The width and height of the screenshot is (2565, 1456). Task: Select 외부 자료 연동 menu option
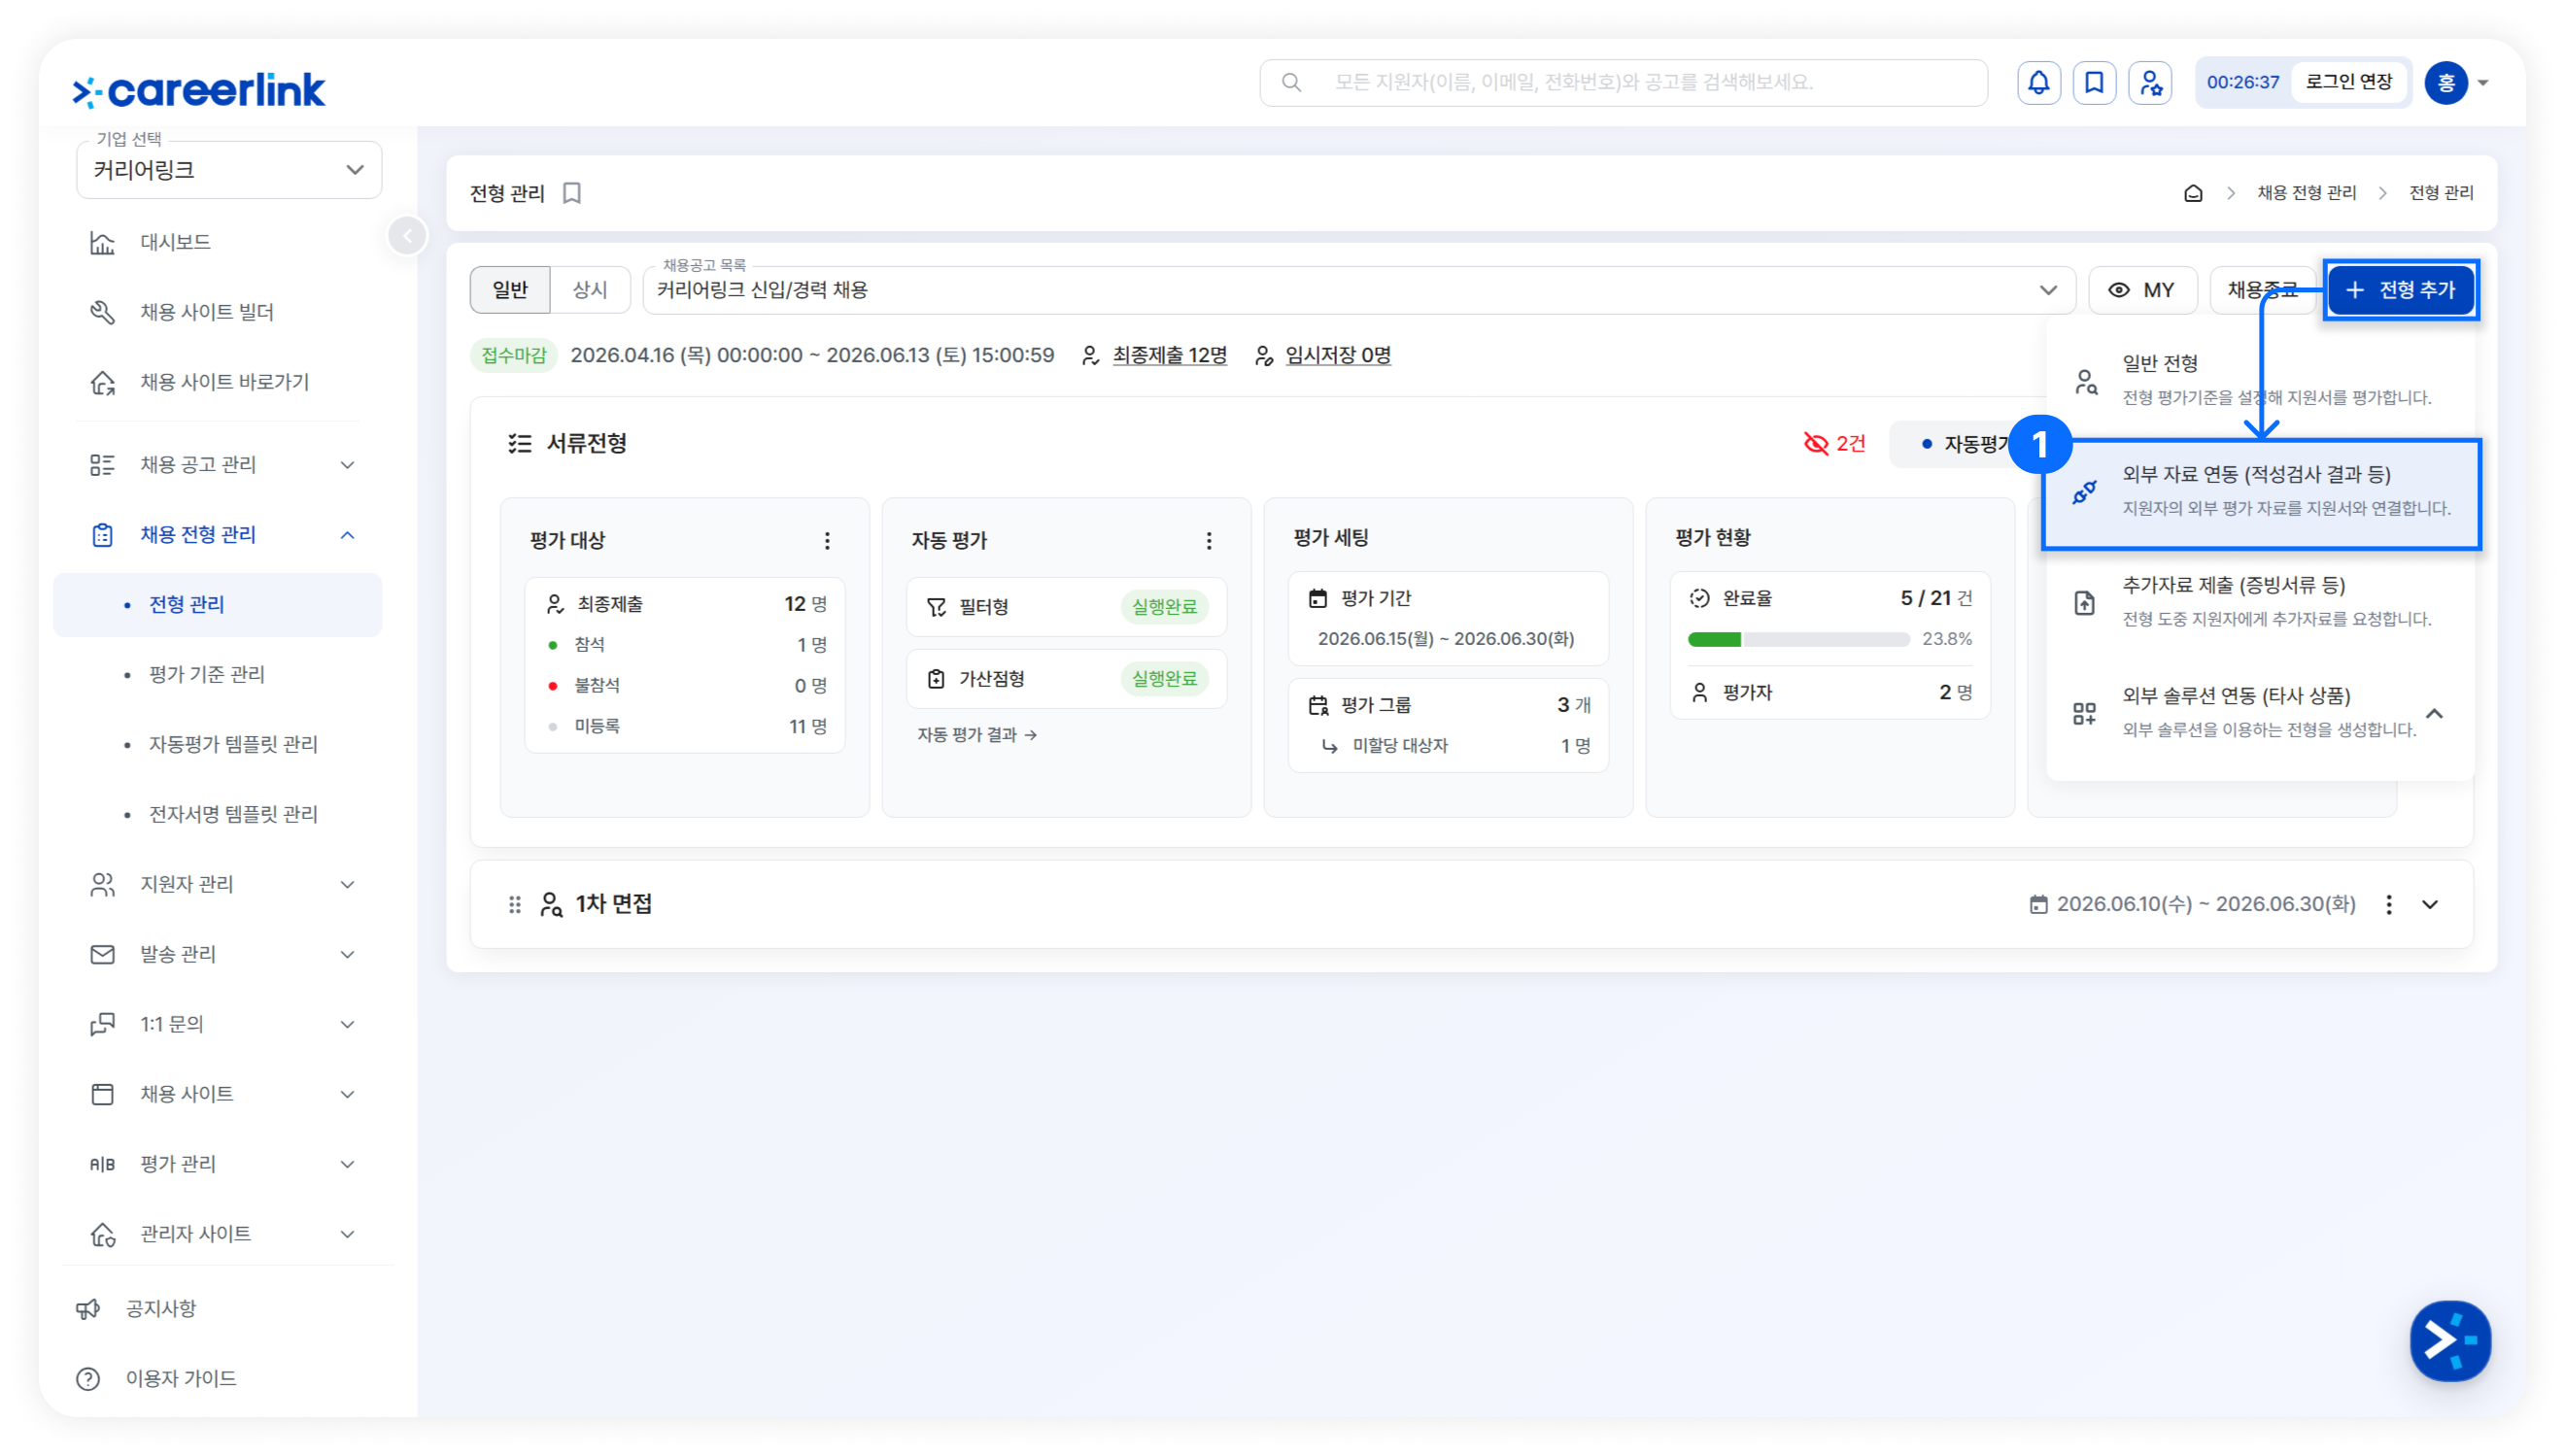coord(2259,492)
